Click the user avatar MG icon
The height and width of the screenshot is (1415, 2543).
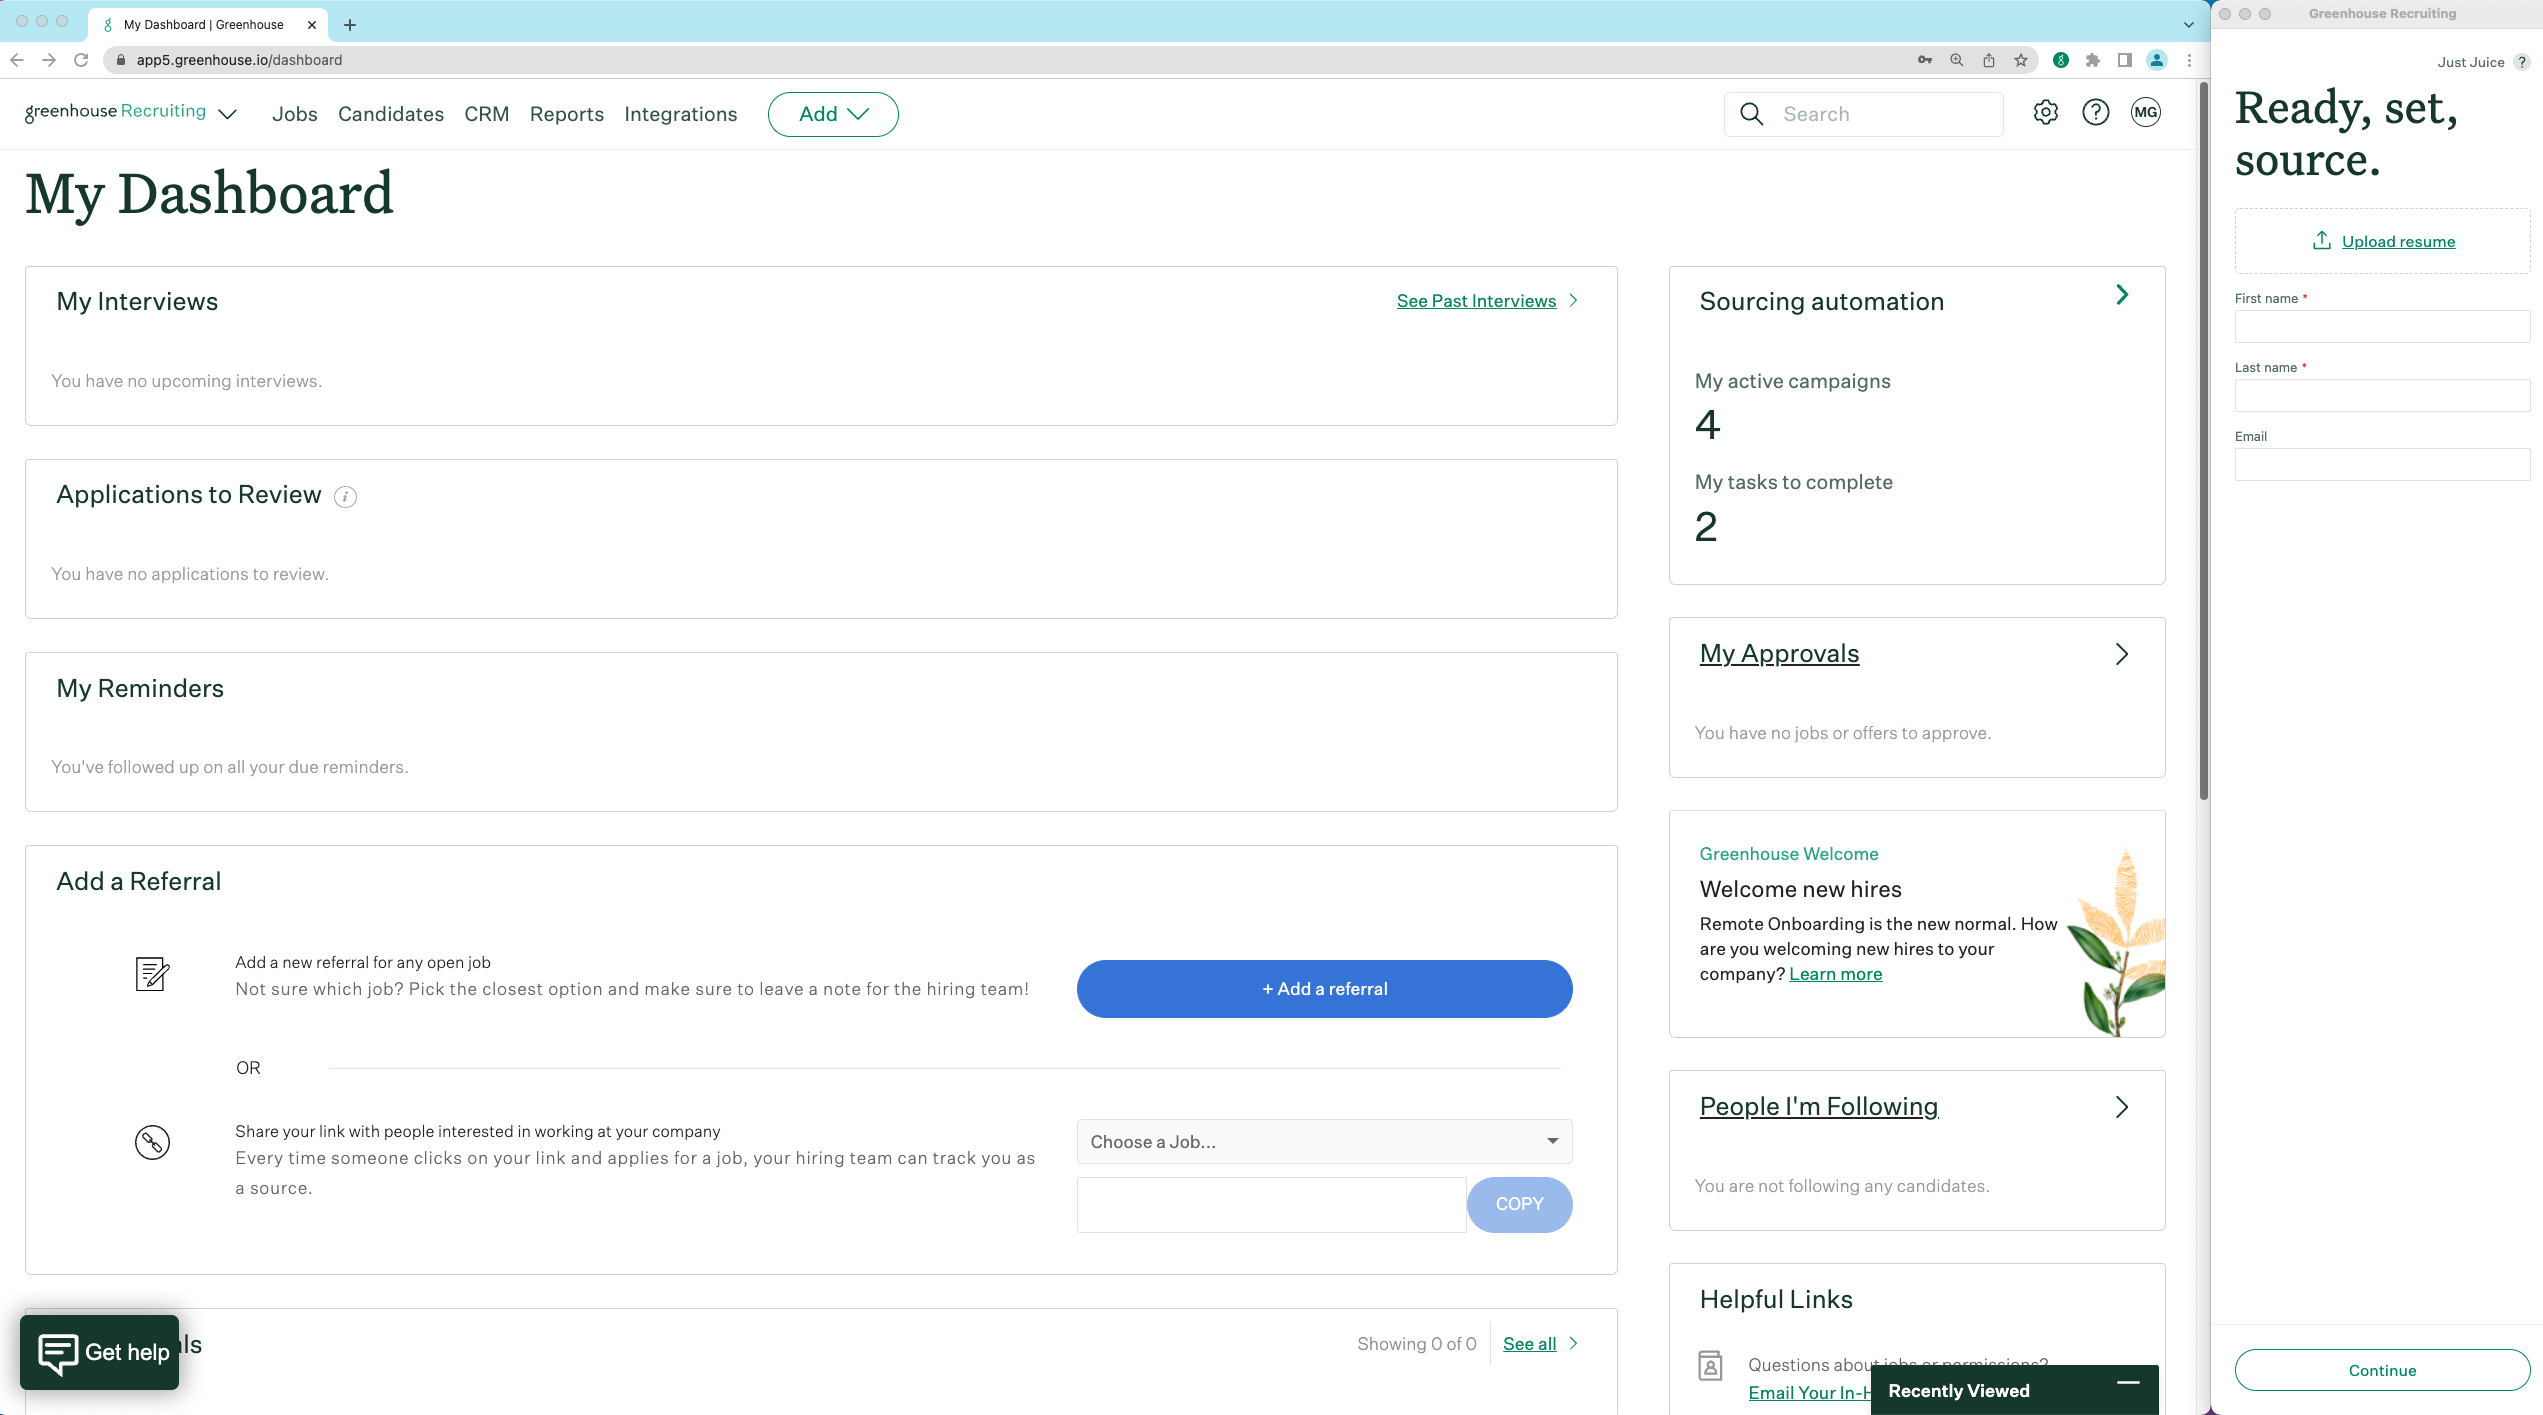pyautogui.click(x=2144, y=113)
